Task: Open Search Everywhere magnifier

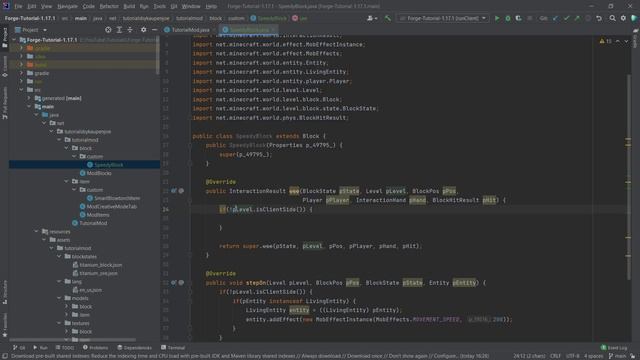Action: [x=612, y=18]
